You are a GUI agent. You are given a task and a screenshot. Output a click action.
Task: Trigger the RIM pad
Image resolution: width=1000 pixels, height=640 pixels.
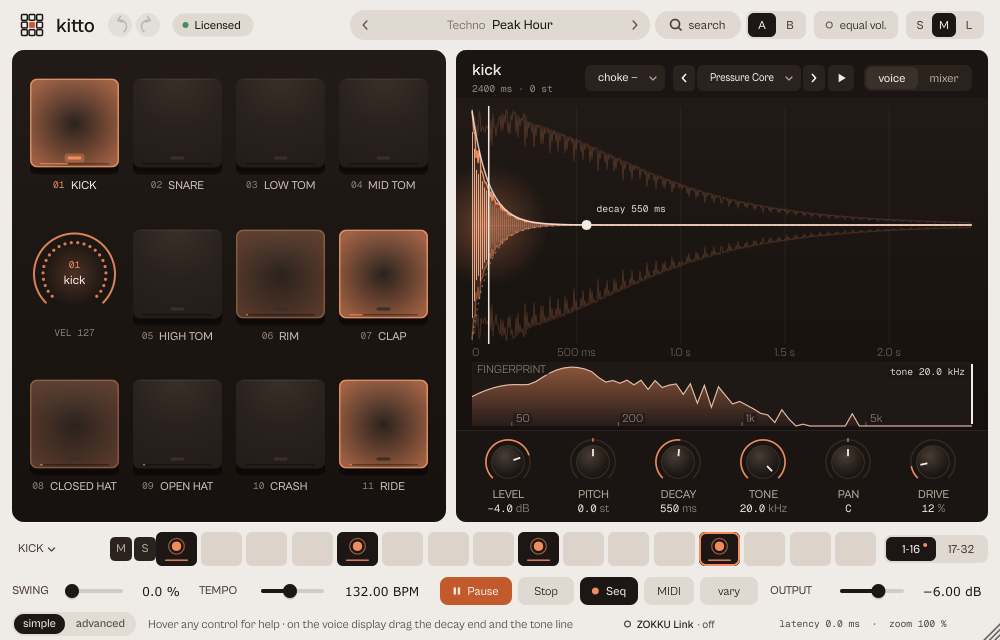click(x=281, y=274)
